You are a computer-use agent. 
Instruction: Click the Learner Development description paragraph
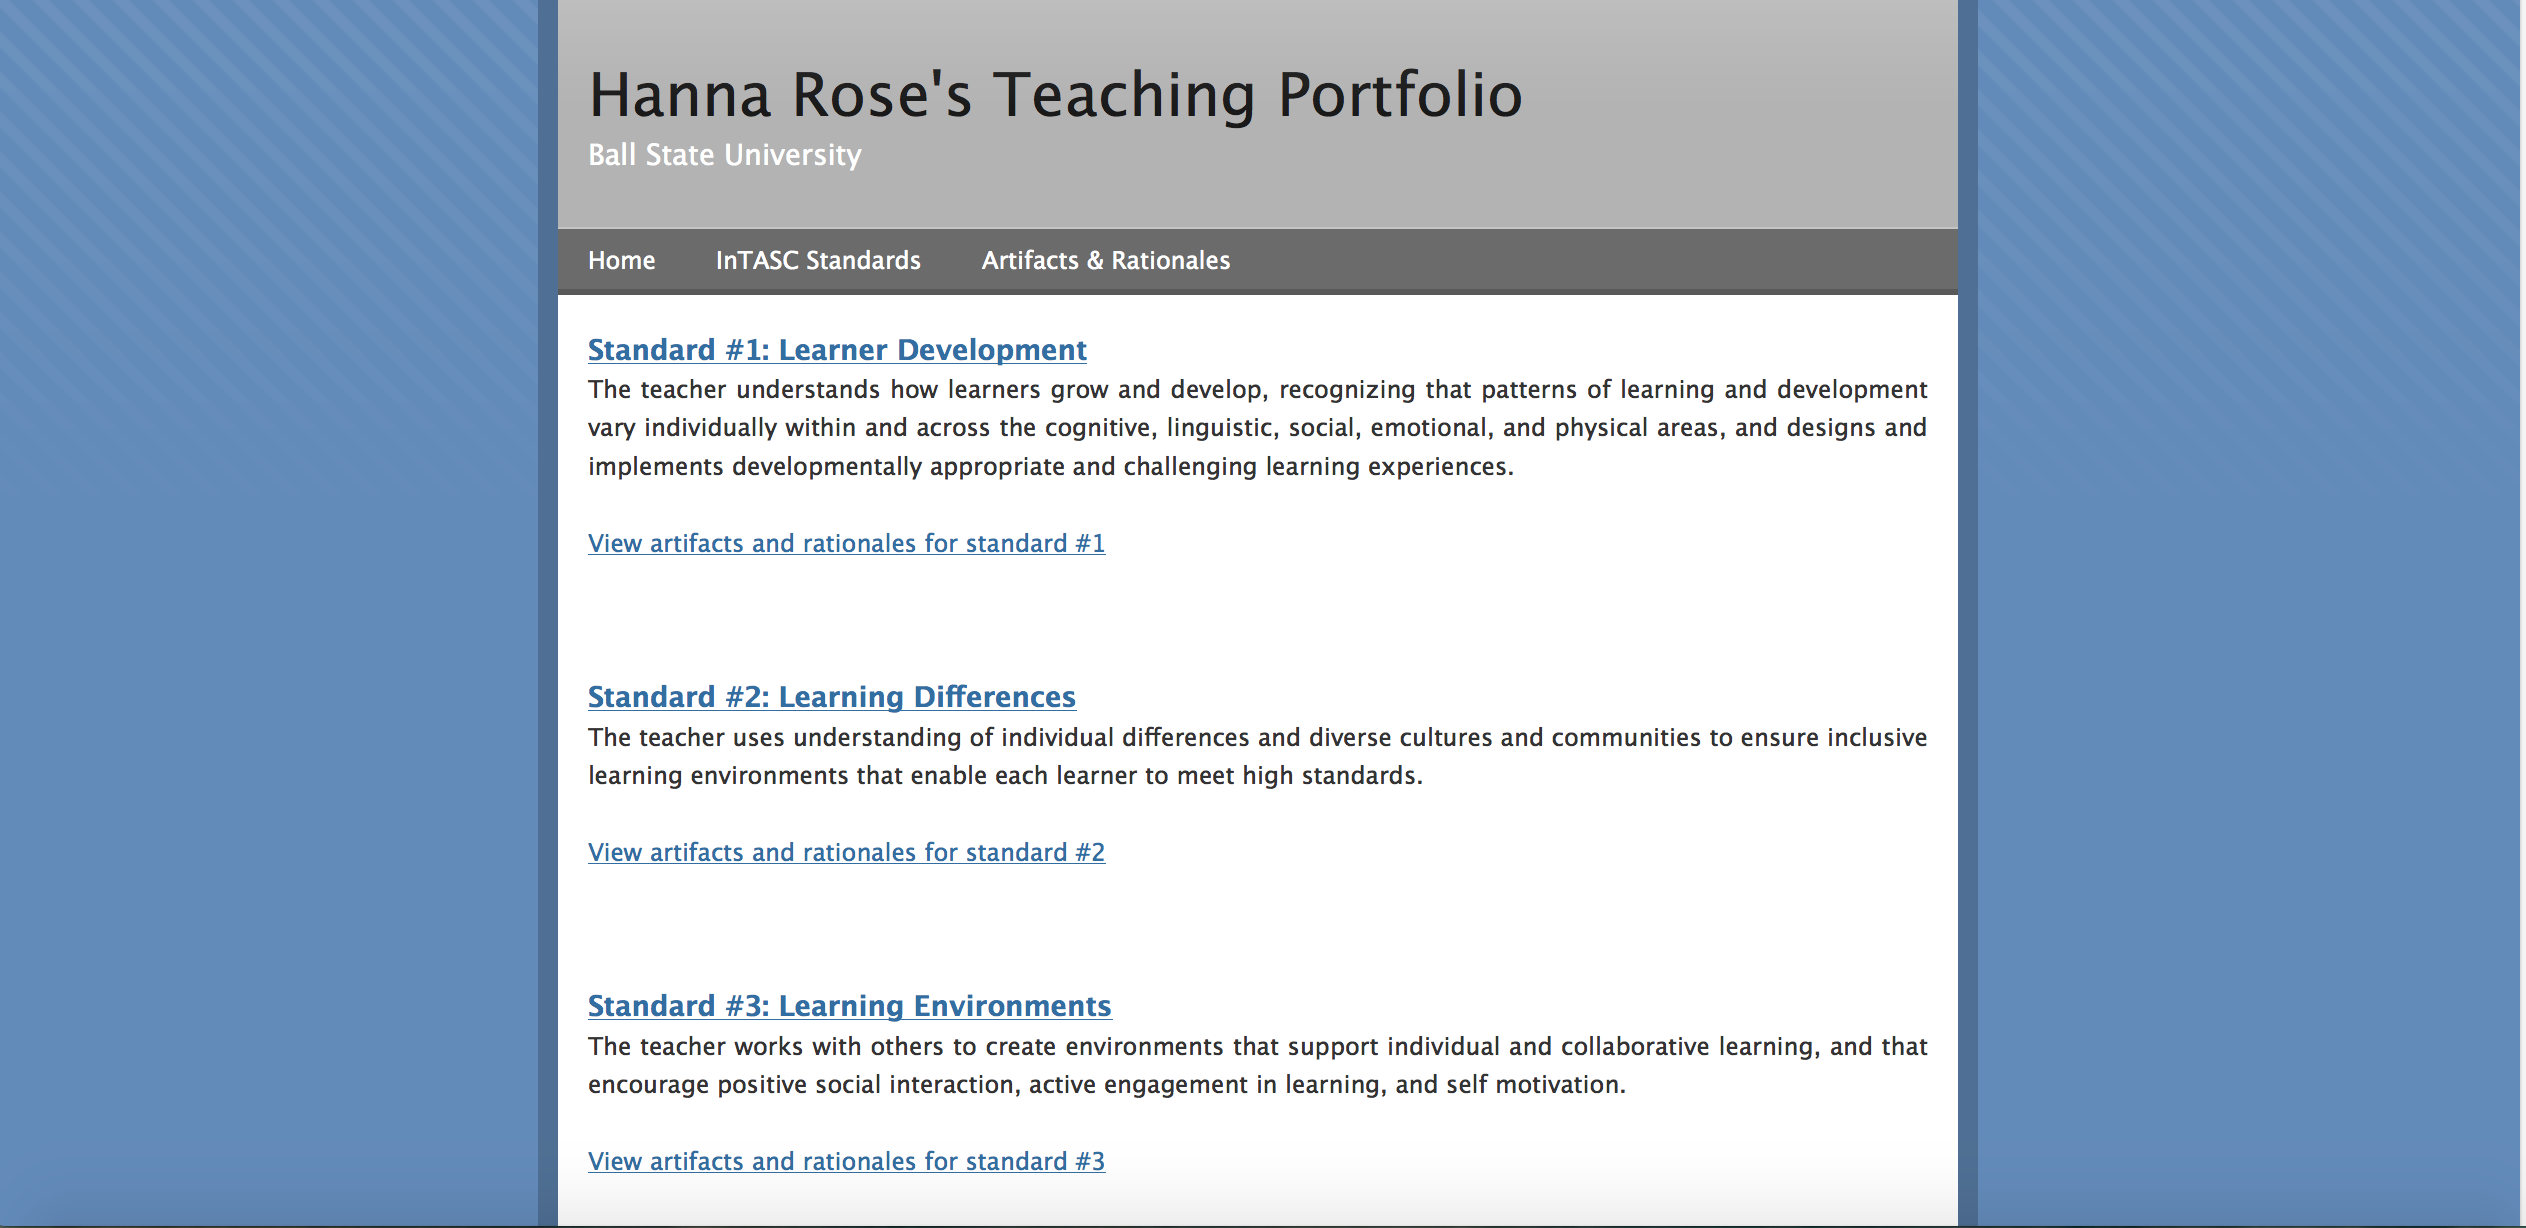coord(1256,428)
